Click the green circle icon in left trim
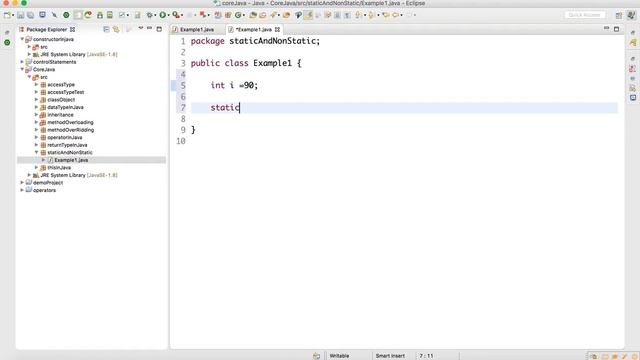 click(7, 42)
